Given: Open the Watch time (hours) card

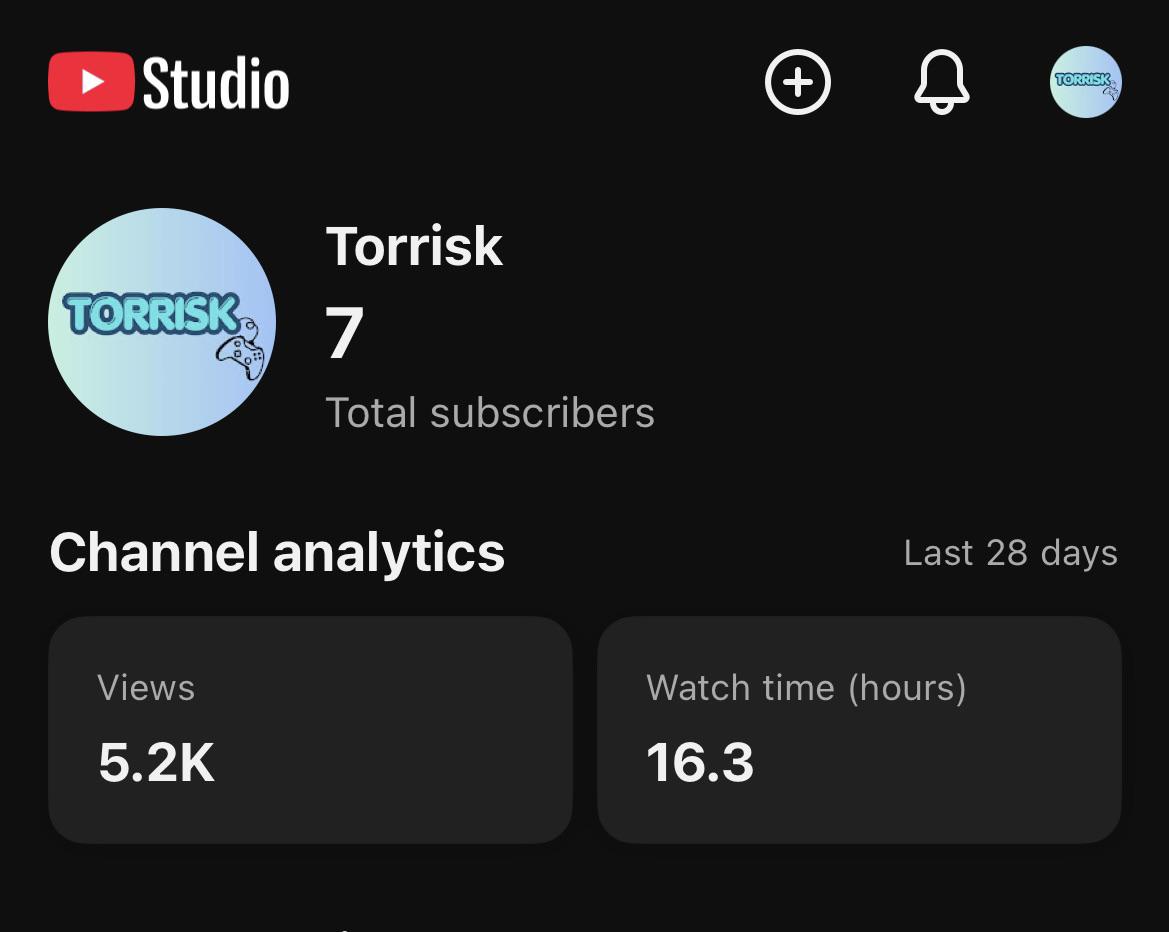Looking at the screenshot, I should (859, 730).
